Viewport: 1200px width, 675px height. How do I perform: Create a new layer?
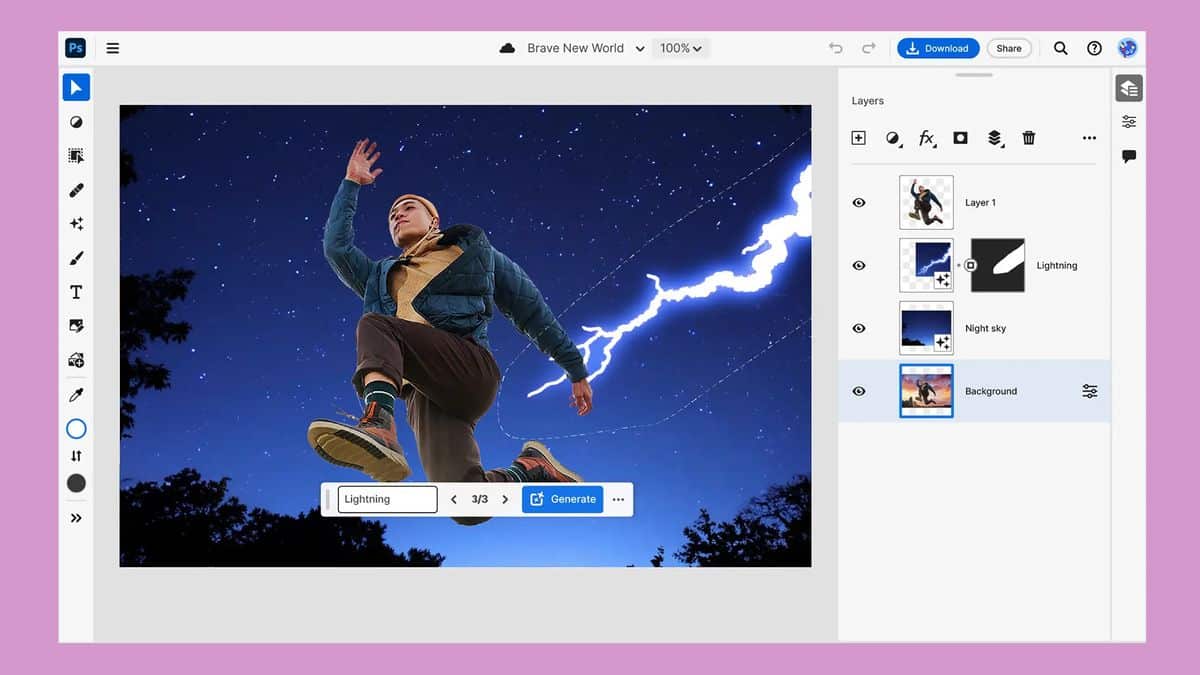click(x=858, y=138)
